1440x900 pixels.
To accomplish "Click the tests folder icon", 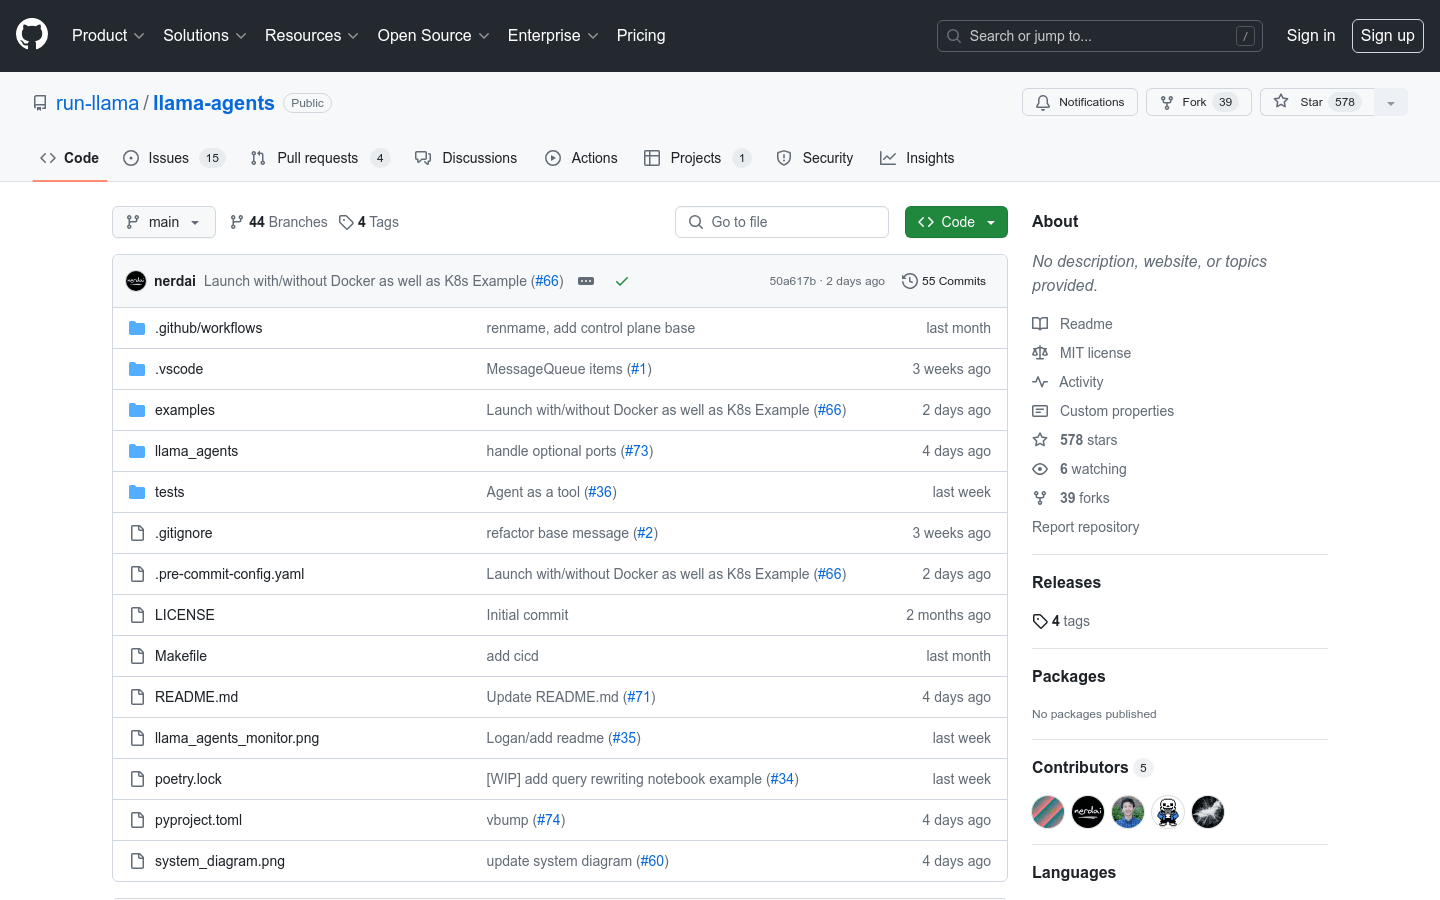I will pyautogui.click(x=137, y=492).
